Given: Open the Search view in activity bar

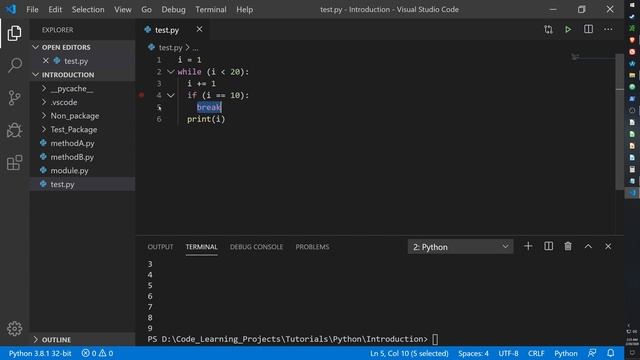Looking at the screenshot, I should pyautogui.click(x=14, y=65).
